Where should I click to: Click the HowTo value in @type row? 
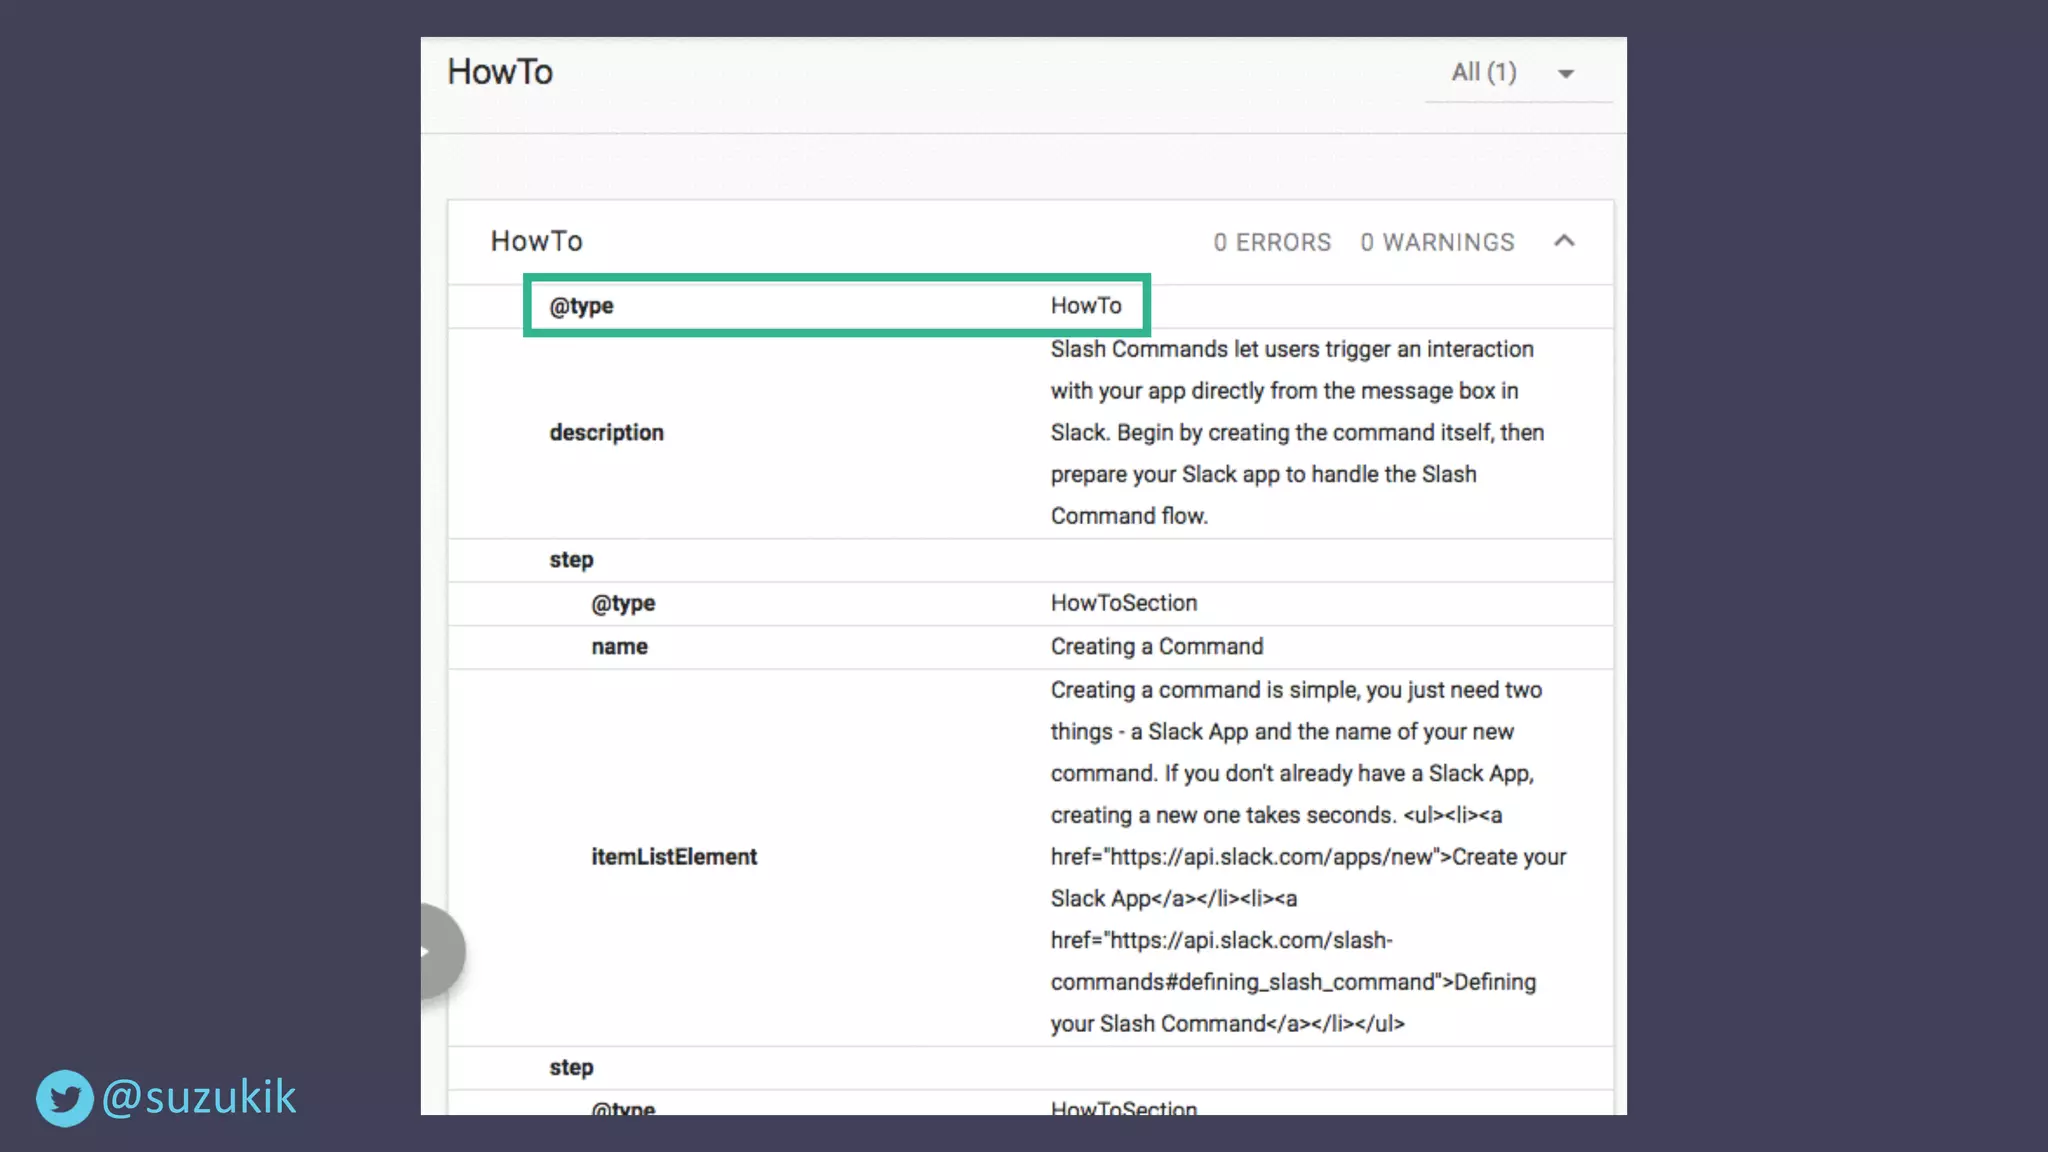(1086, 306)
